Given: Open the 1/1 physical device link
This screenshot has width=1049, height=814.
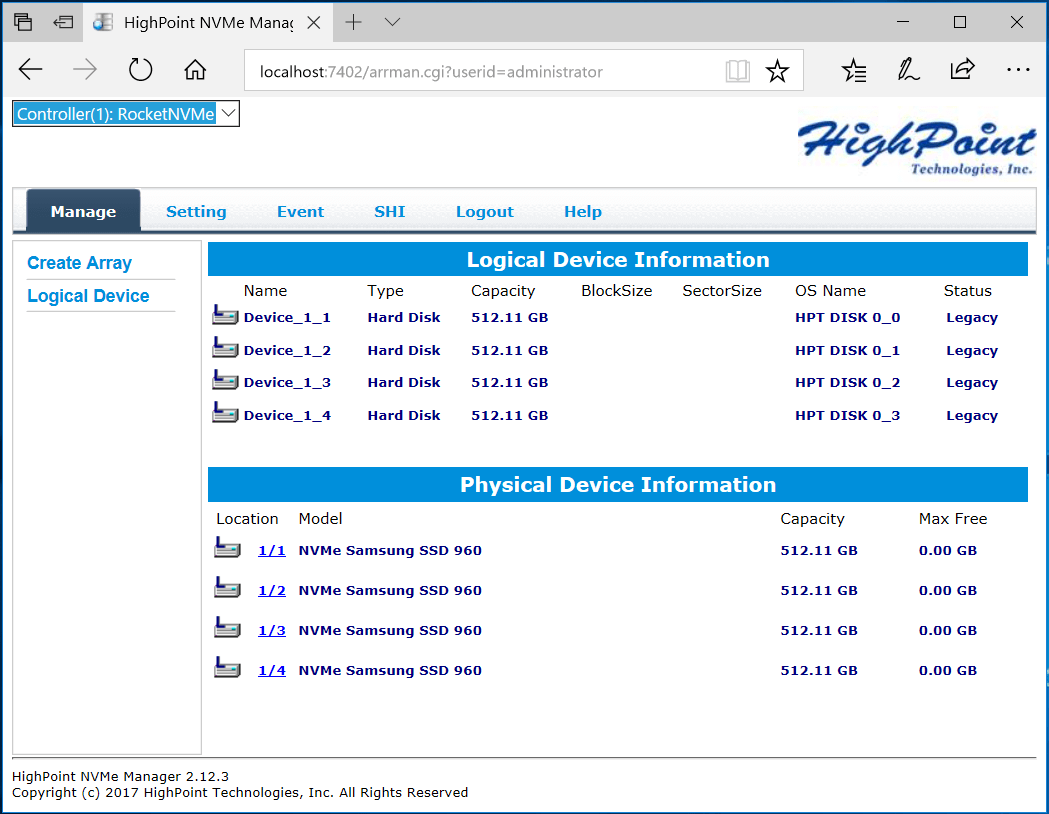Looking at the screenshot, I should pyautogui.click(x=272, y=550).
